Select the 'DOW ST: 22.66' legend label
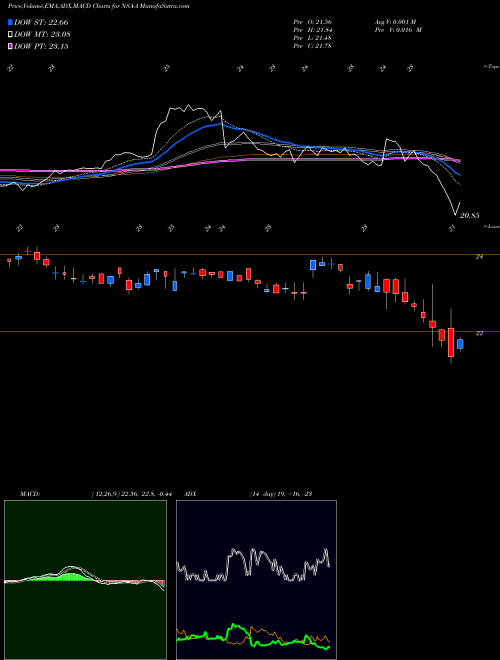Image resolution: width=500 pixels, height=660 pixels. tap(41, 22)
